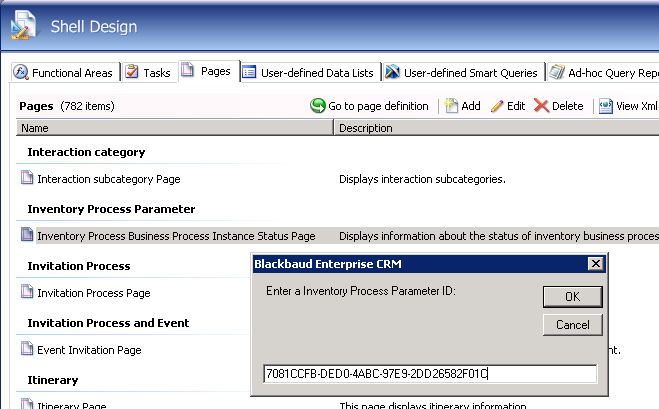The image size is (659, 409).
Task: Click the Interaction subcategory Page row icon
Action: (27, 177)
